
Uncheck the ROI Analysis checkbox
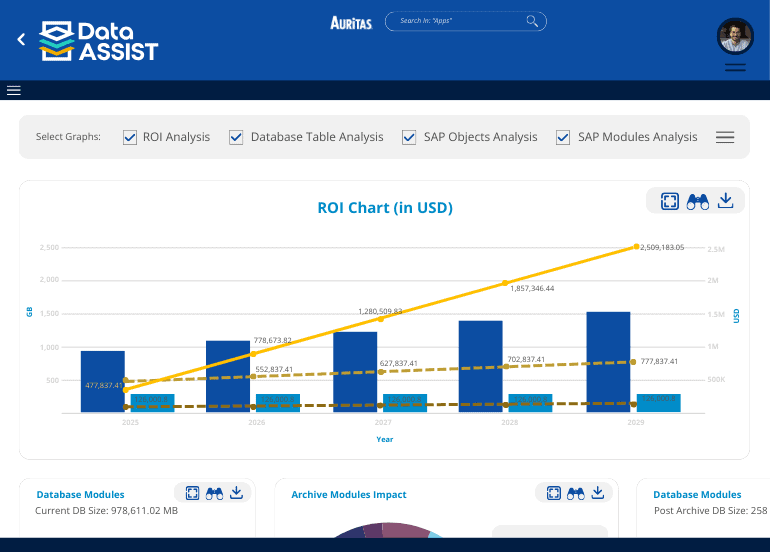pos(130,138)
